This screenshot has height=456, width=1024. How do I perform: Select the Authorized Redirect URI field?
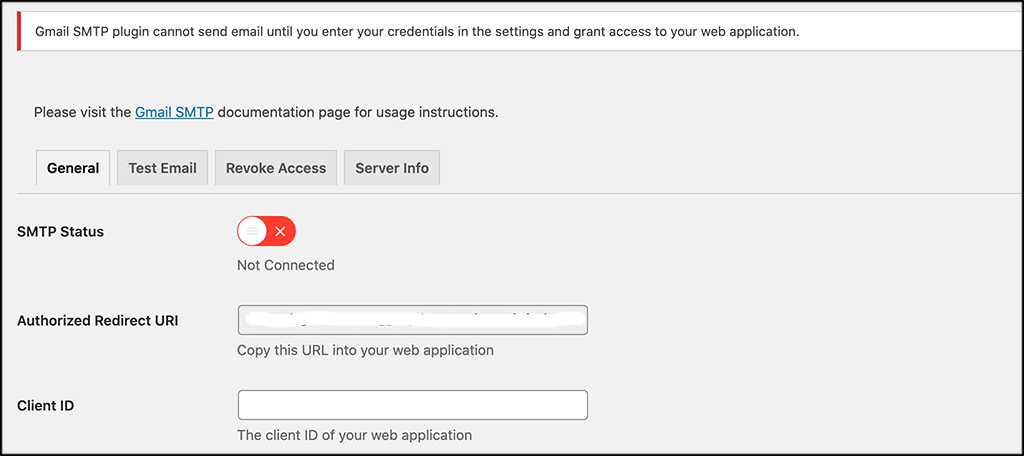click(413, 320)
